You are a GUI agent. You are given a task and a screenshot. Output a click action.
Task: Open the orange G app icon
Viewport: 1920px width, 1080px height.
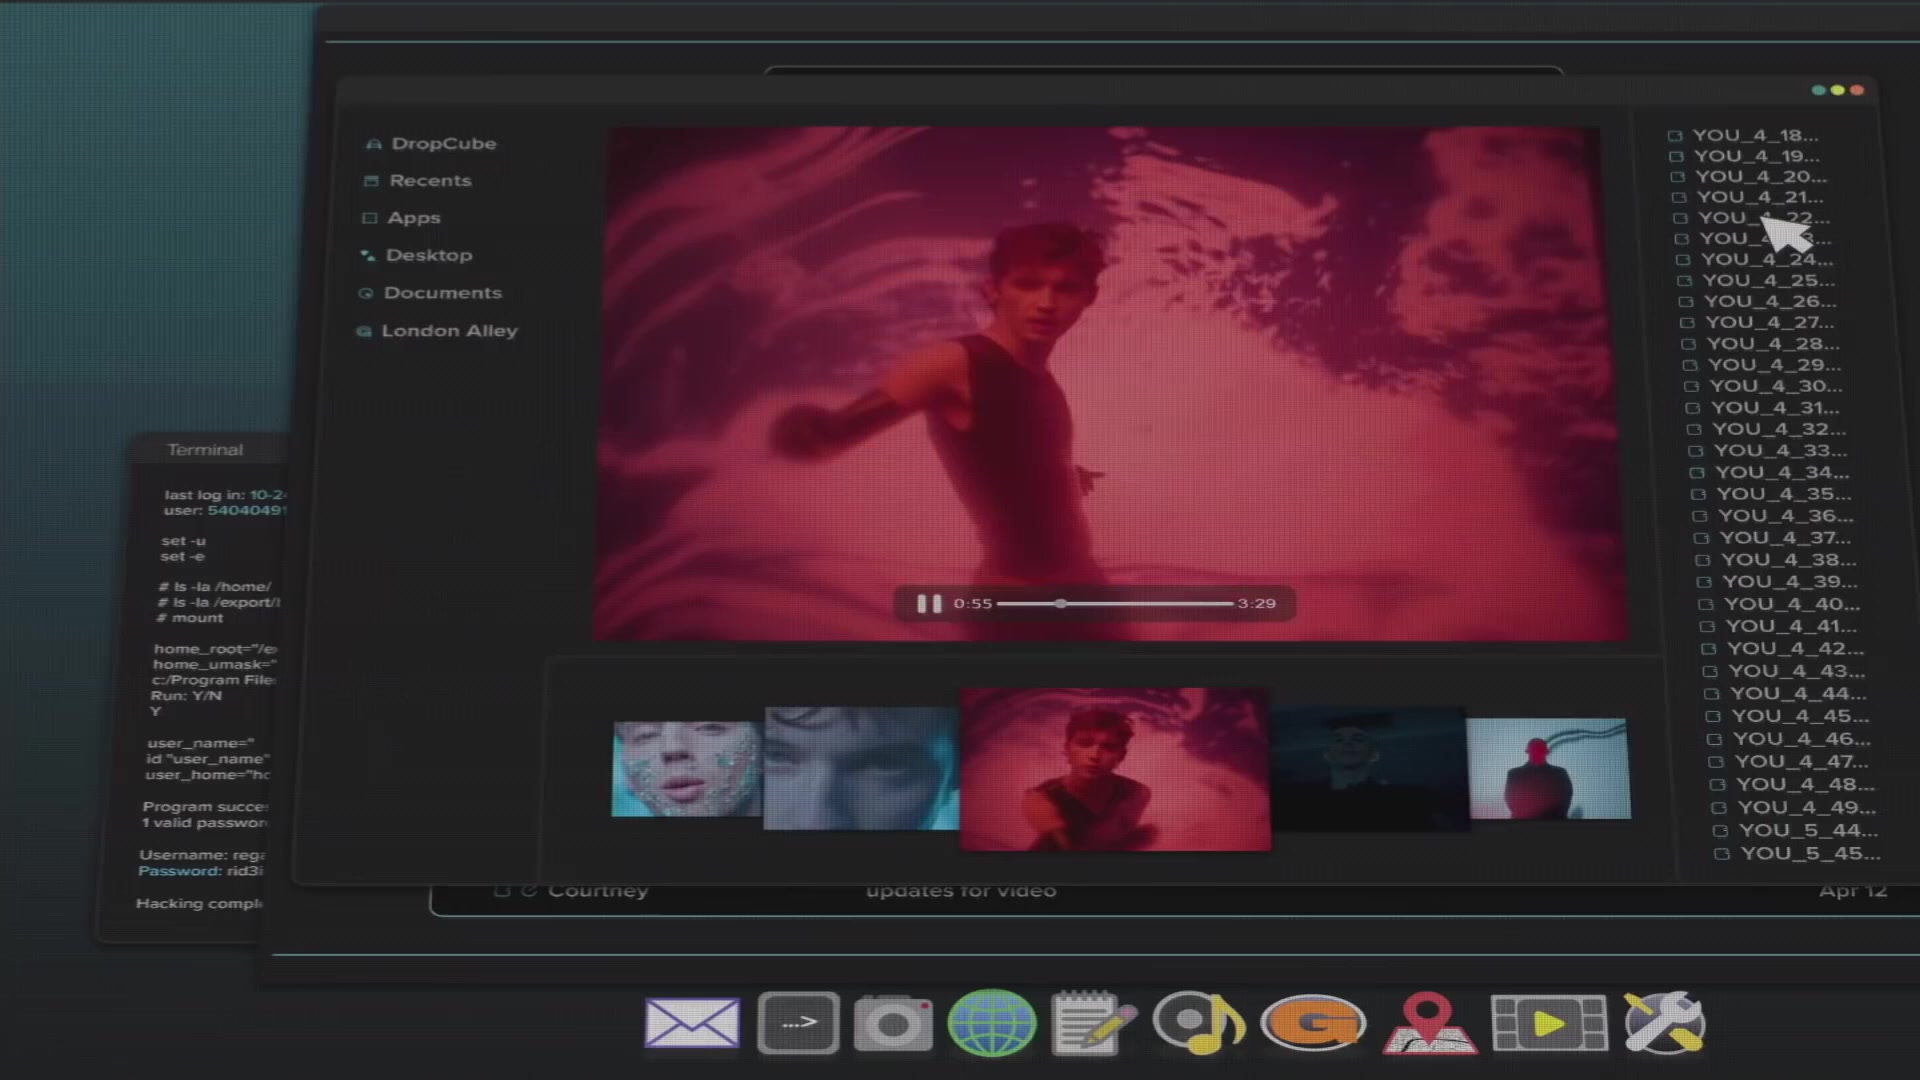click(1313, 1023)
